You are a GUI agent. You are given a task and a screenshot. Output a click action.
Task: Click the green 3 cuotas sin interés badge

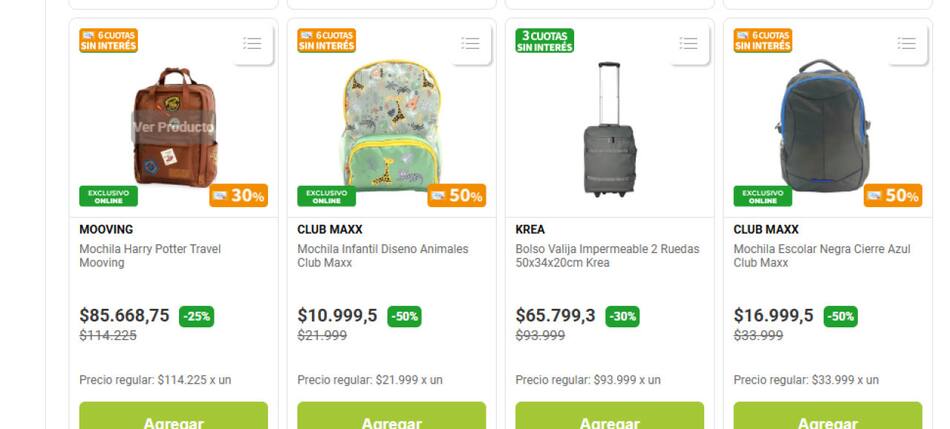tap(544, 41)
